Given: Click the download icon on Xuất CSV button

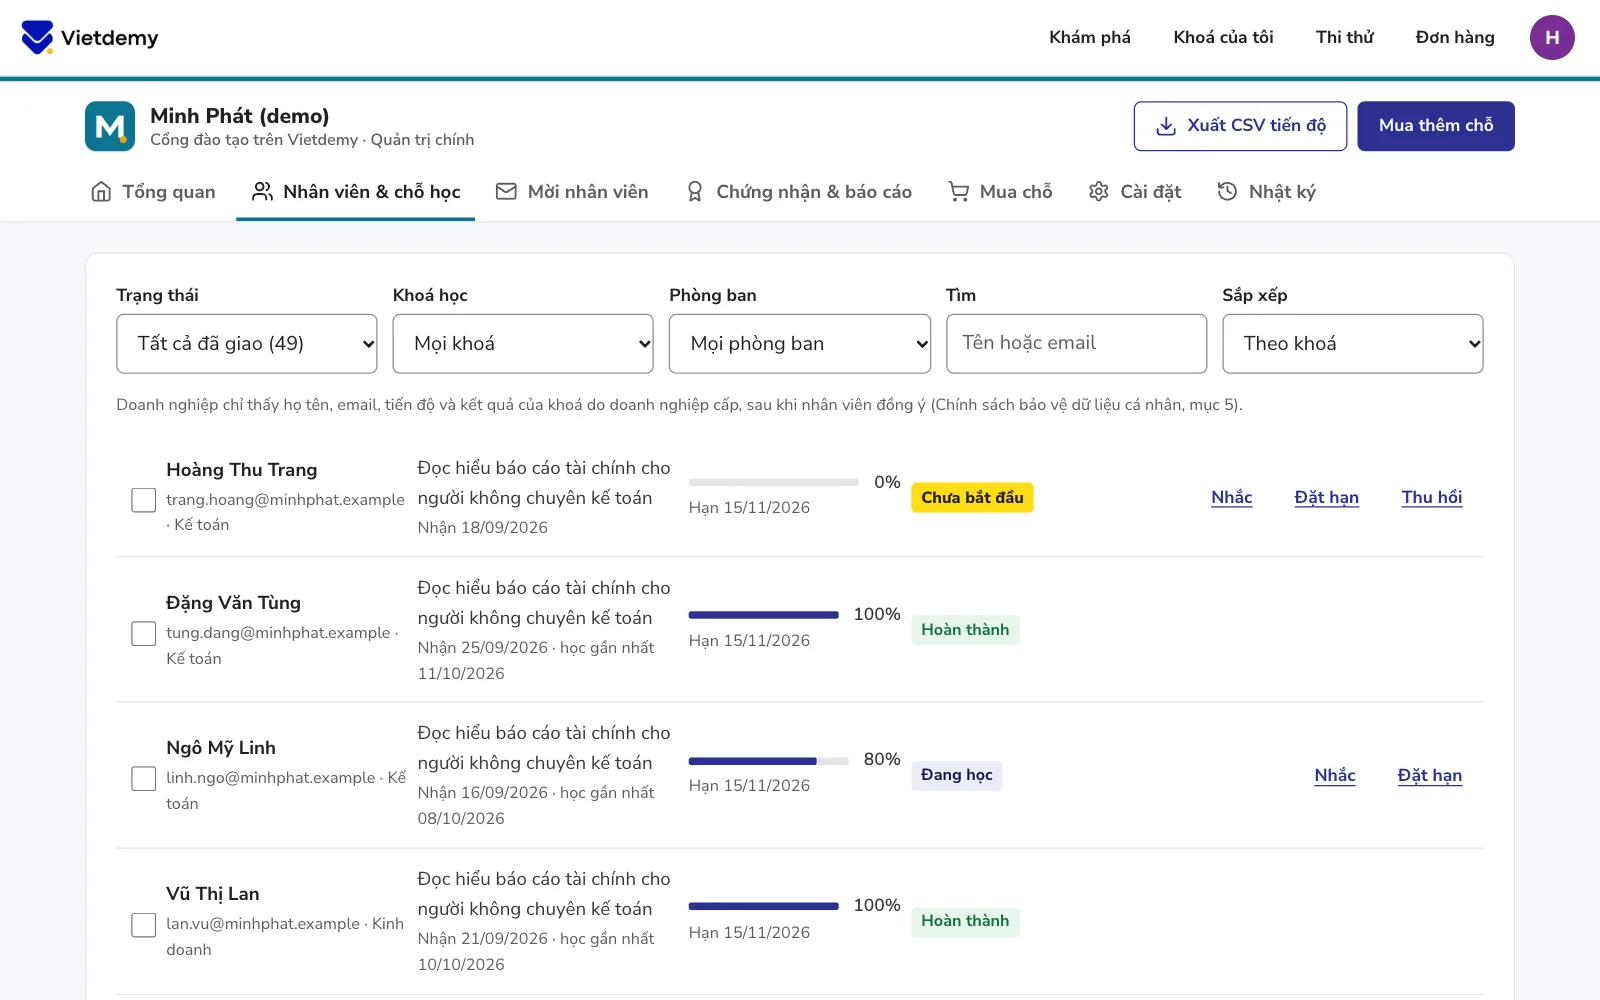Looking at the screenshot, I should [1166, 126].
